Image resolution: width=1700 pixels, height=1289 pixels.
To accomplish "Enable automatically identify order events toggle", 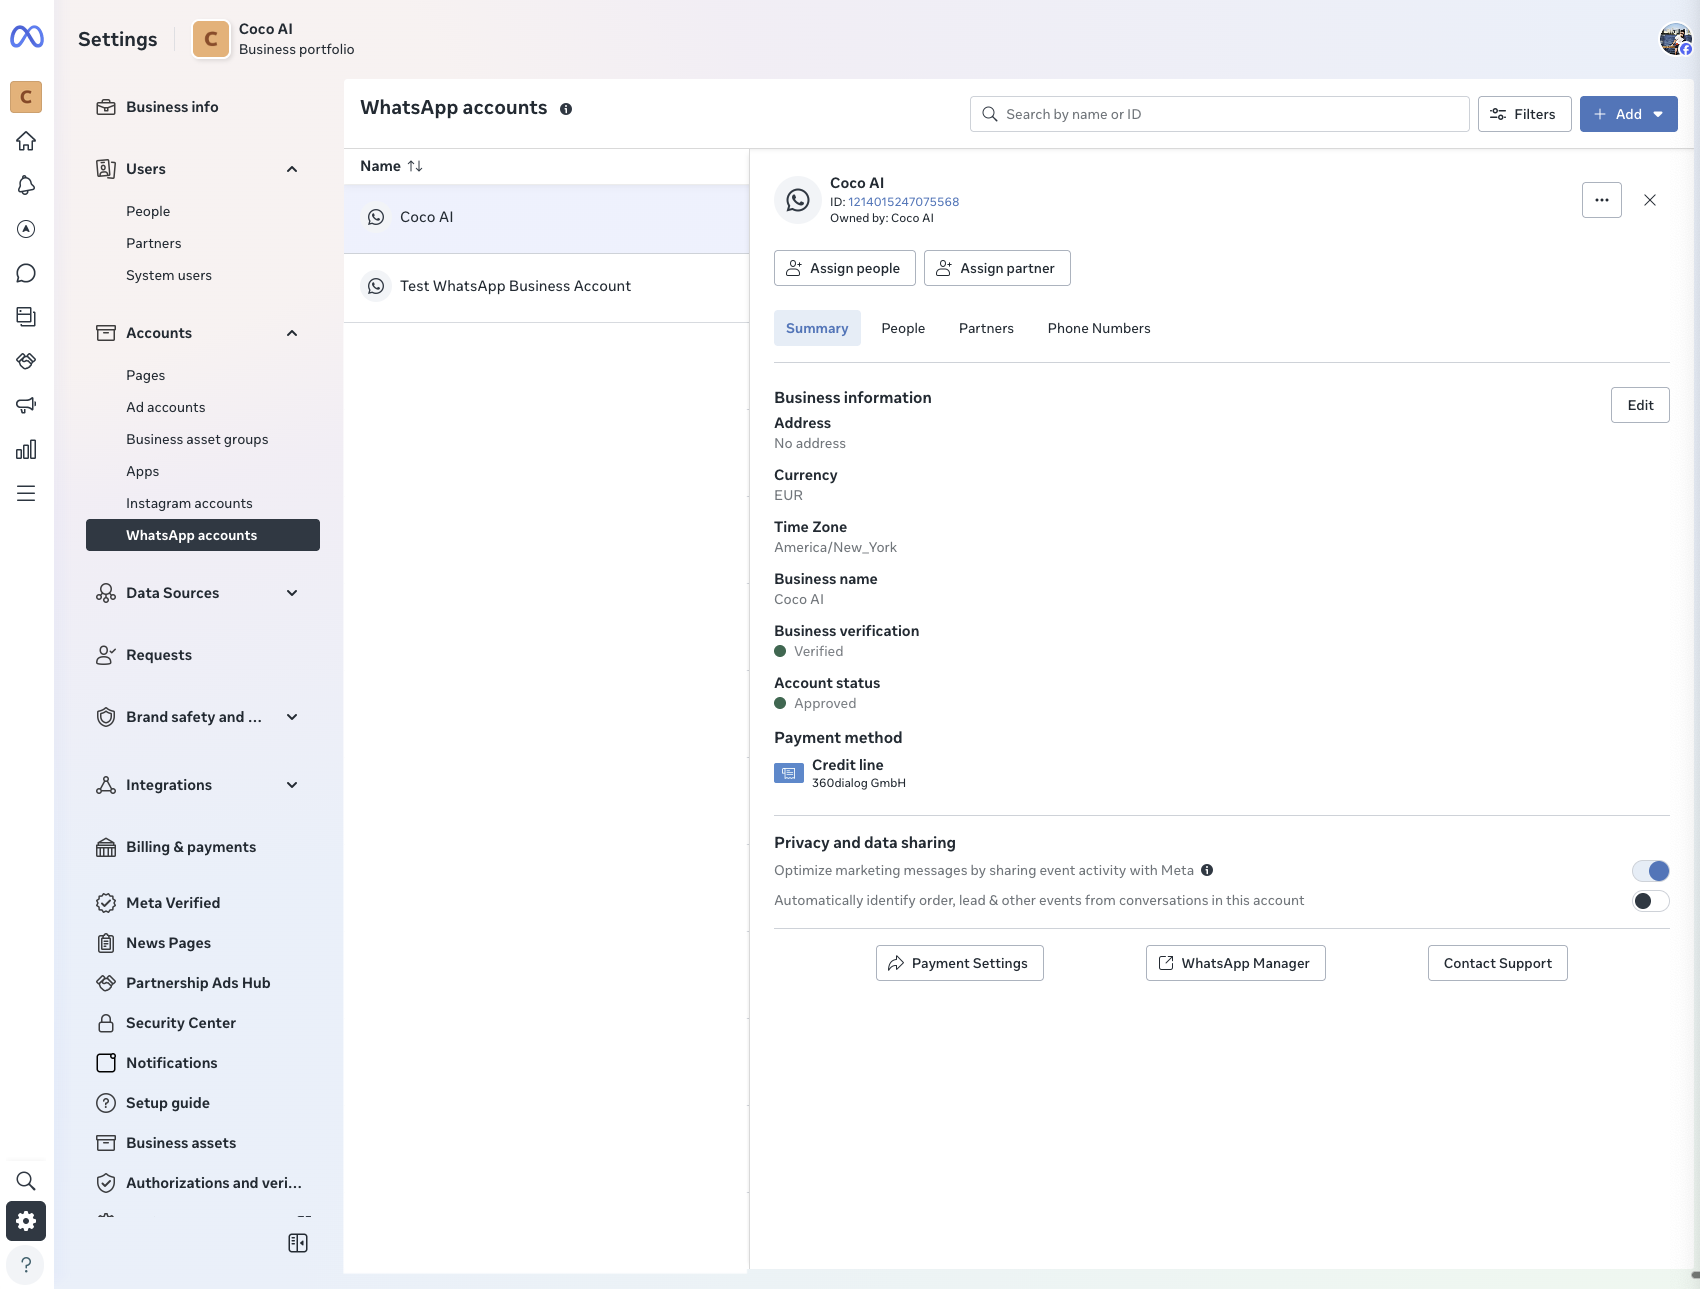I will coord(1650,901).
